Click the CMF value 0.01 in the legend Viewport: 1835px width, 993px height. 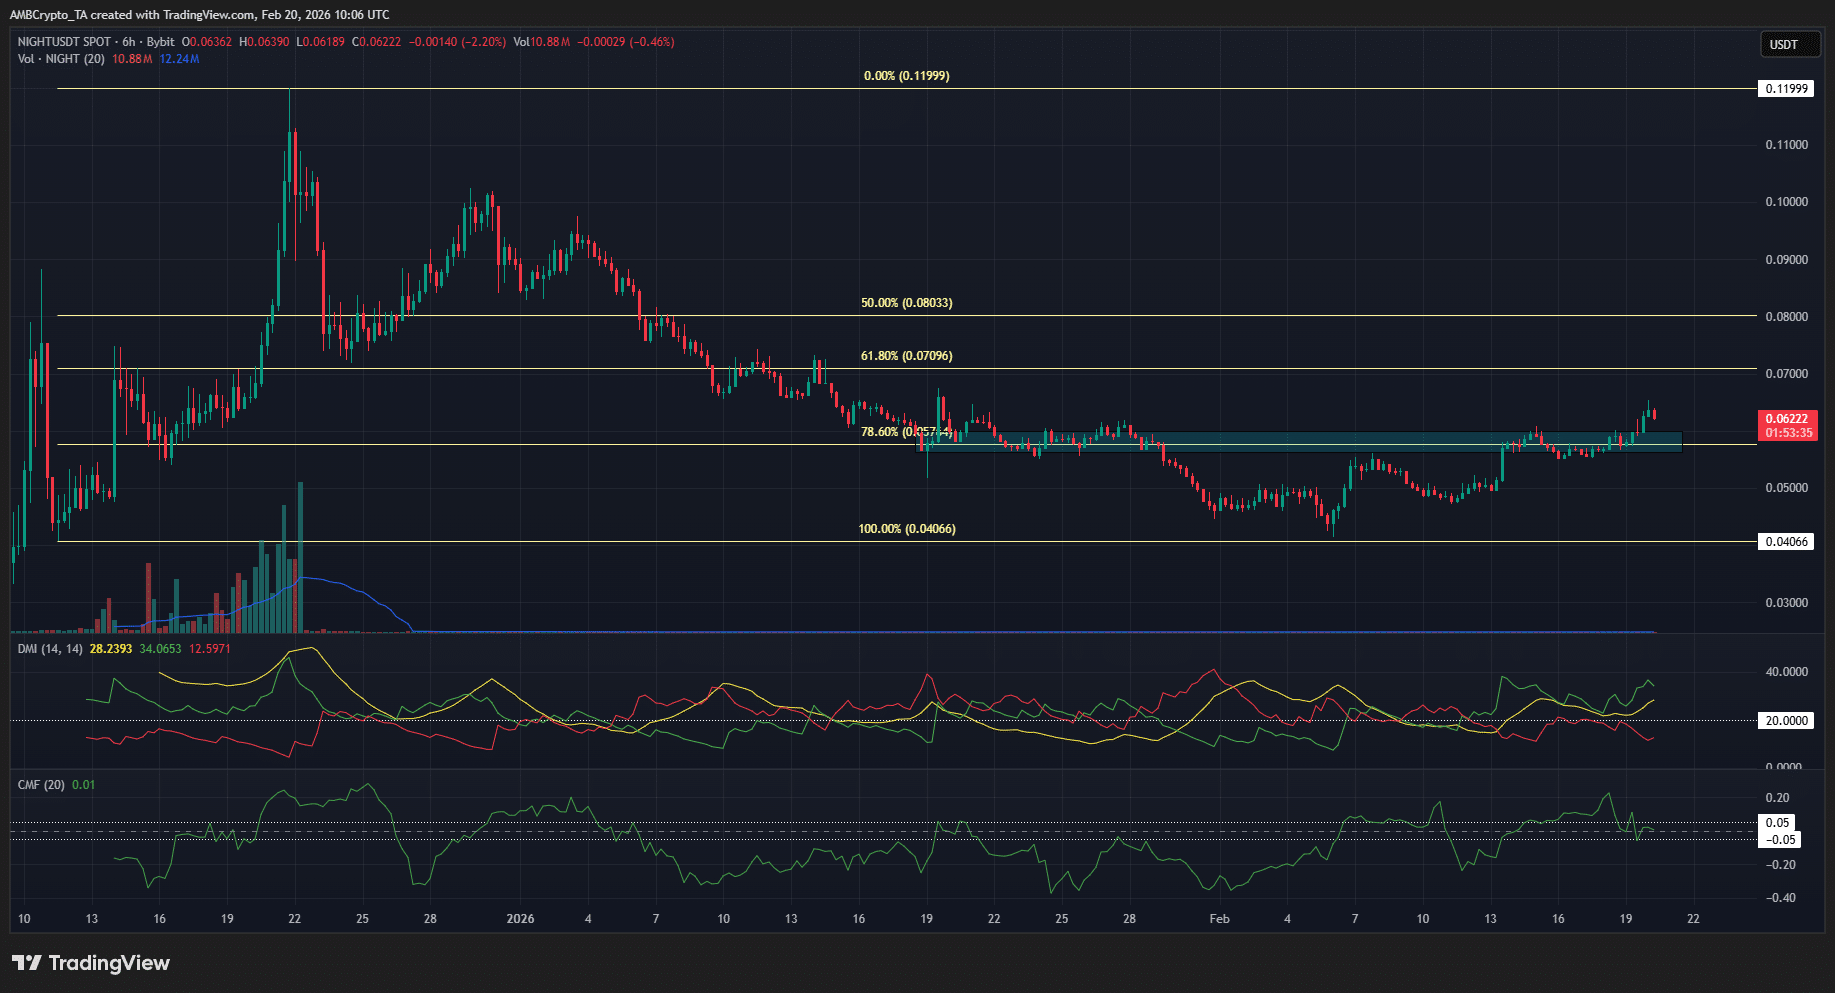[84, 784]
